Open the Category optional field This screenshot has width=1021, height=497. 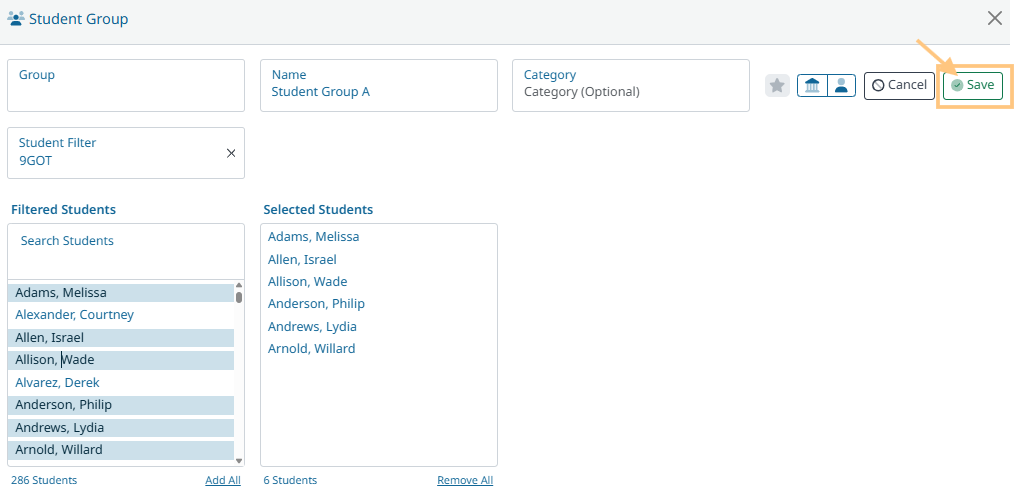(630, 85)
